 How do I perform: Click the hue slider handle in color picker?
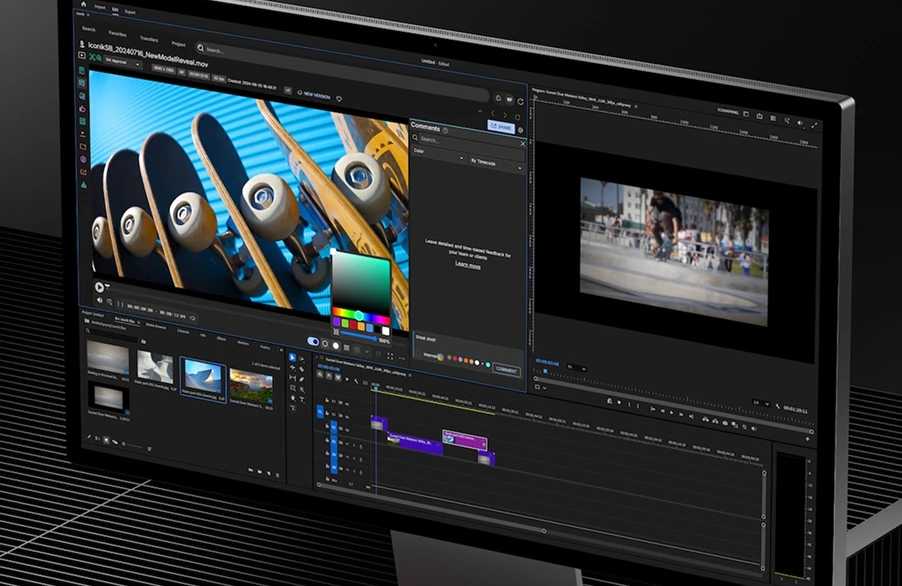(359, 315)
